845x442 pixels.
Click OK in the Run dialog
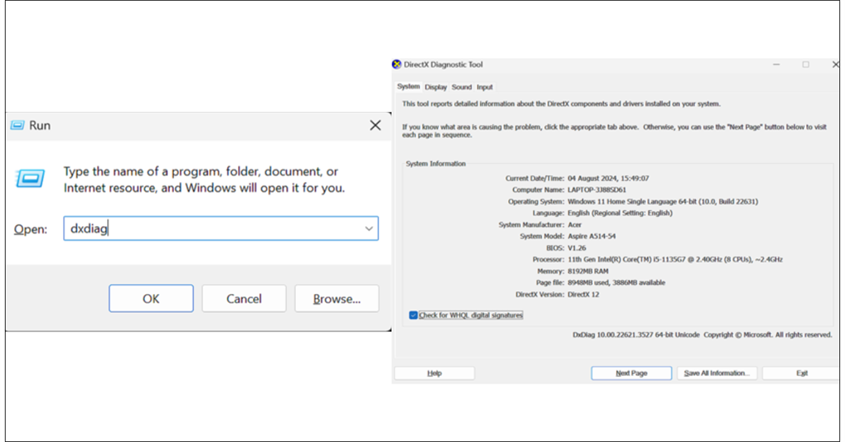point(151,299)
